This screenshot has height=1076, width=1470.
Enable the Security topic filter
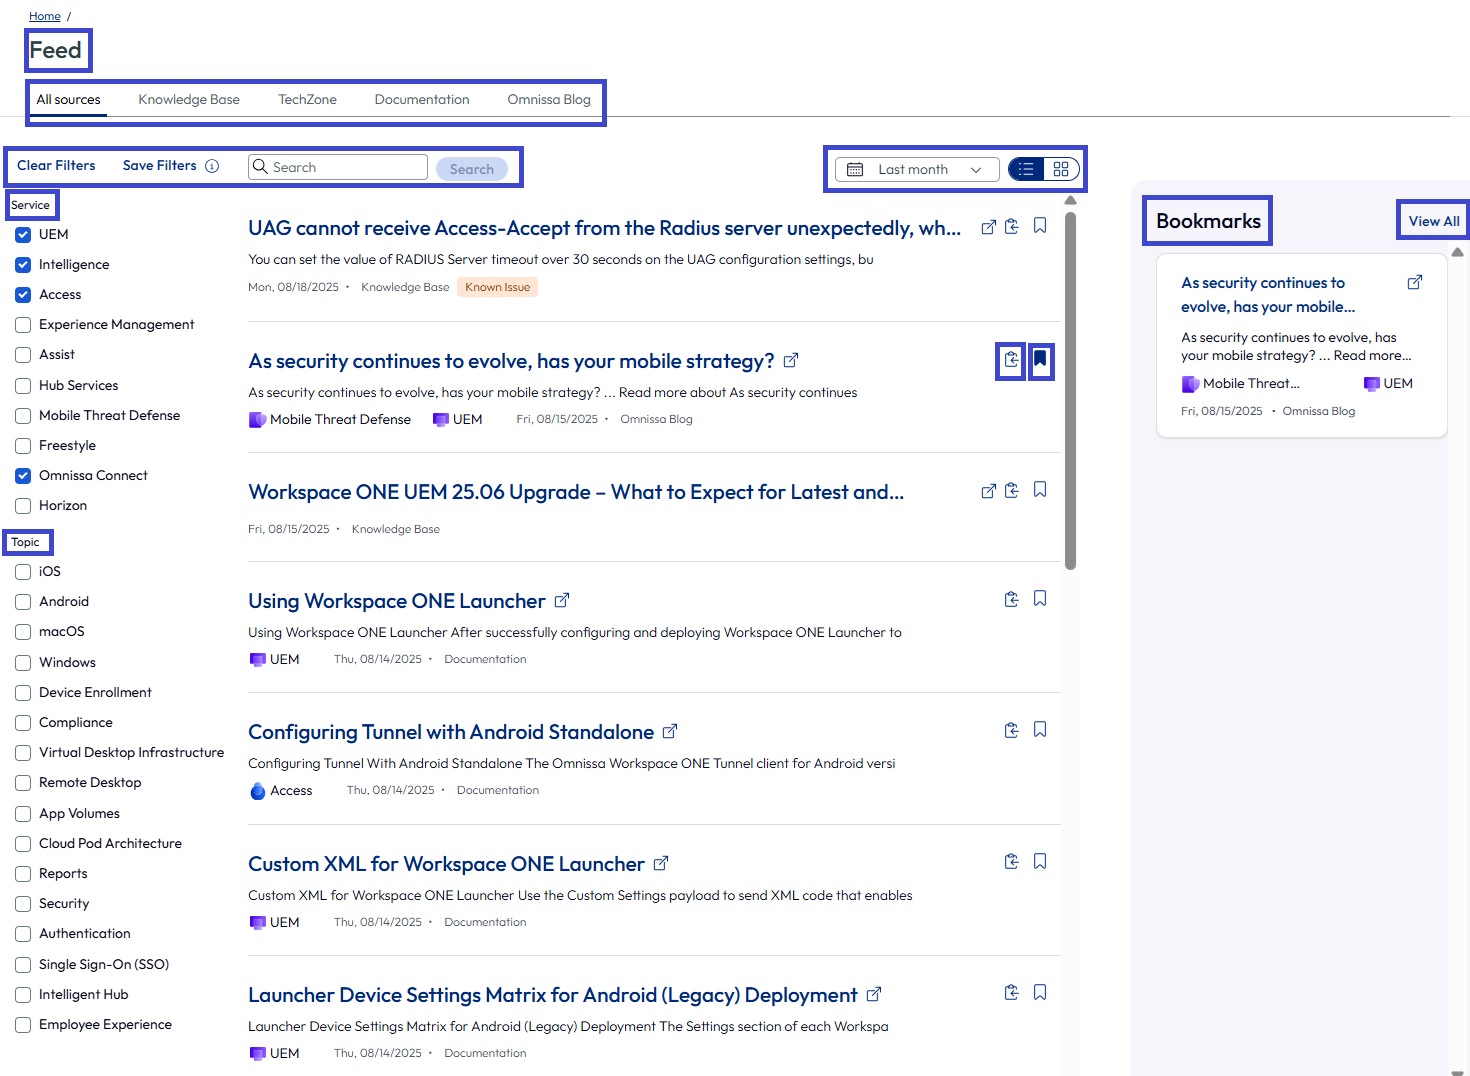click(x=23, y=904)
